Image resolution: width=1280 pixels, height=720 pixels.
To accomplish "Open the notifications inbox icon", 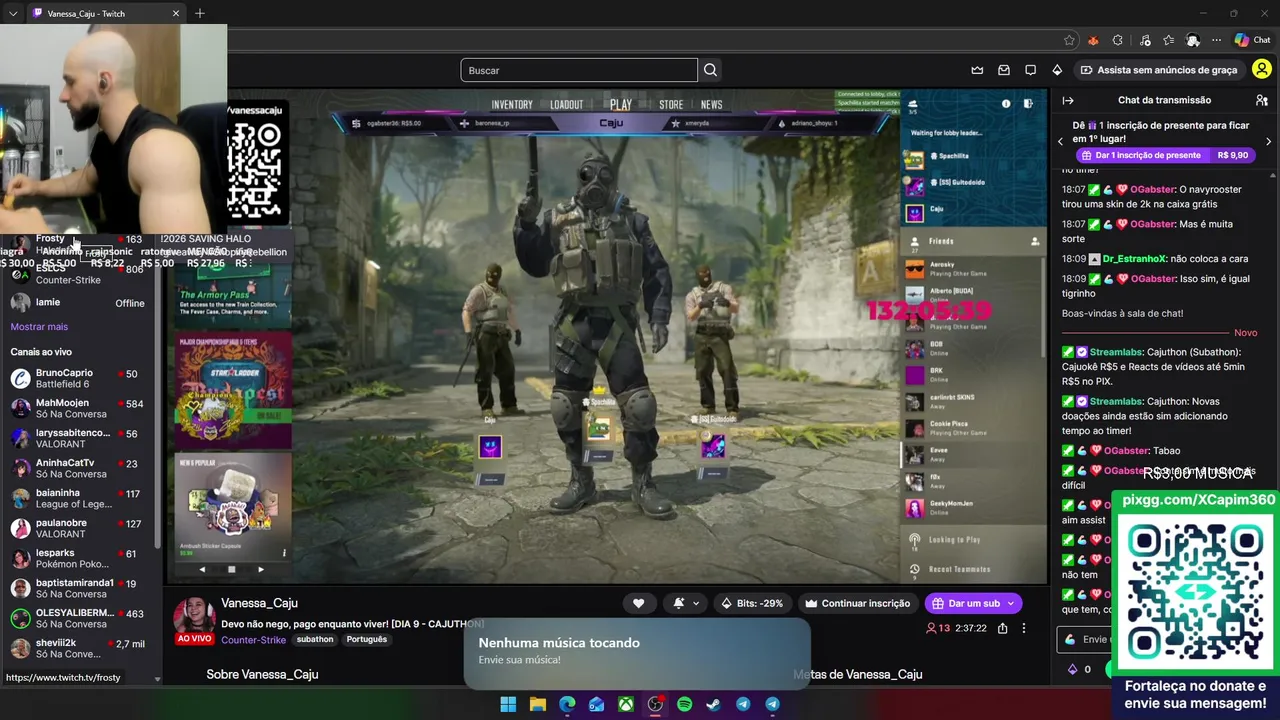I will (x=1004, y=70).
